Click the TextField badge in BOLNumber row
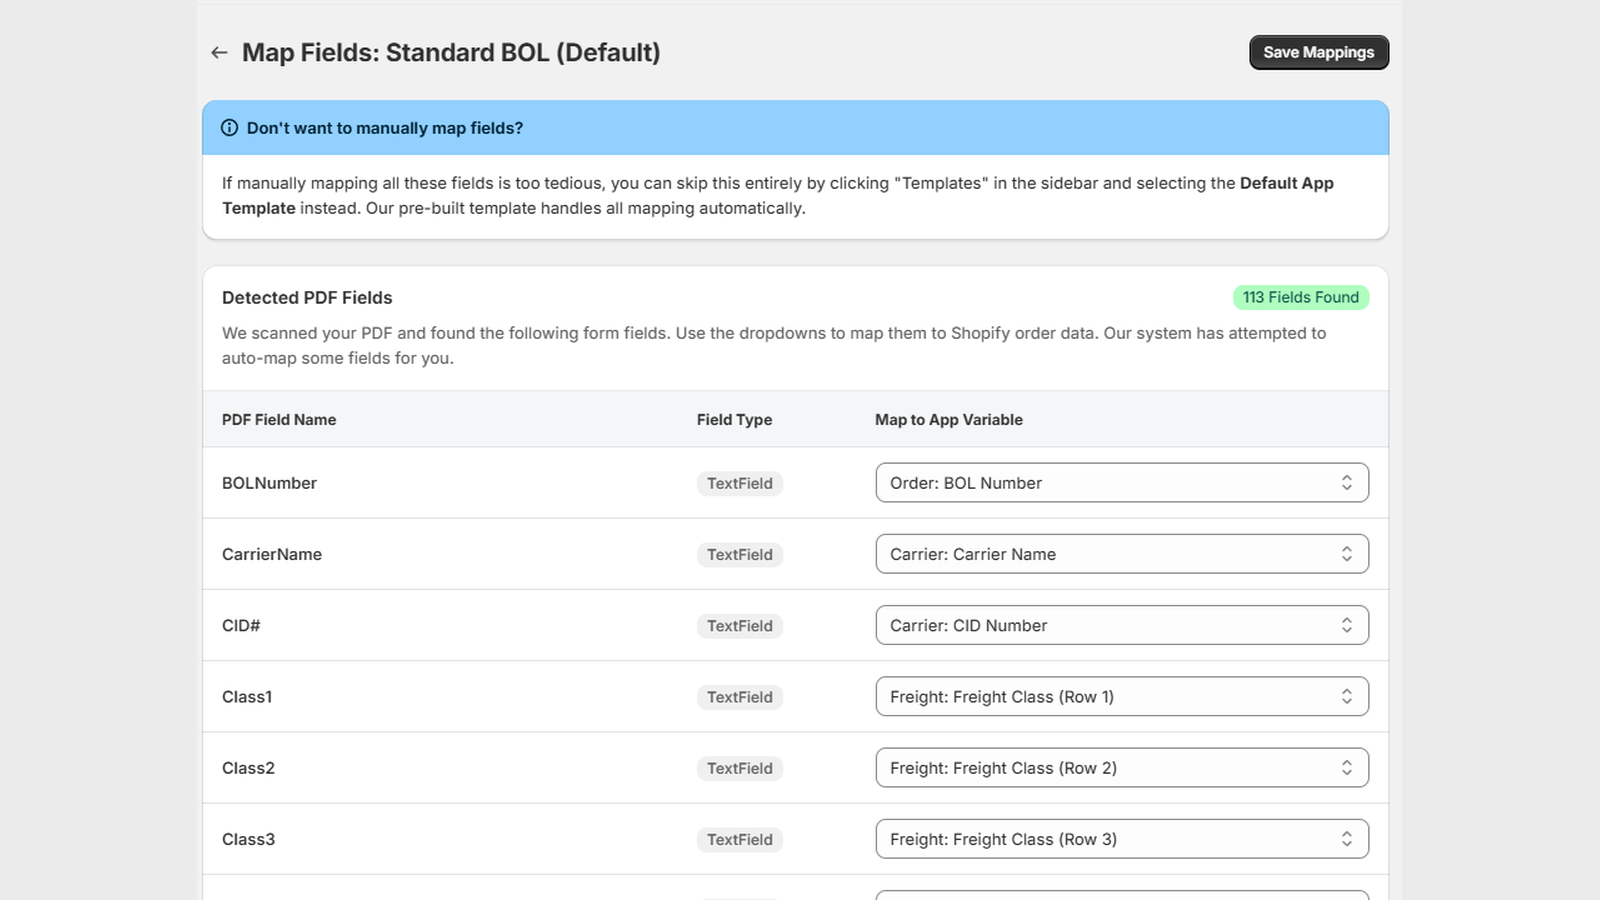This screenshot has height=900, width=1600. click(740, 484)
